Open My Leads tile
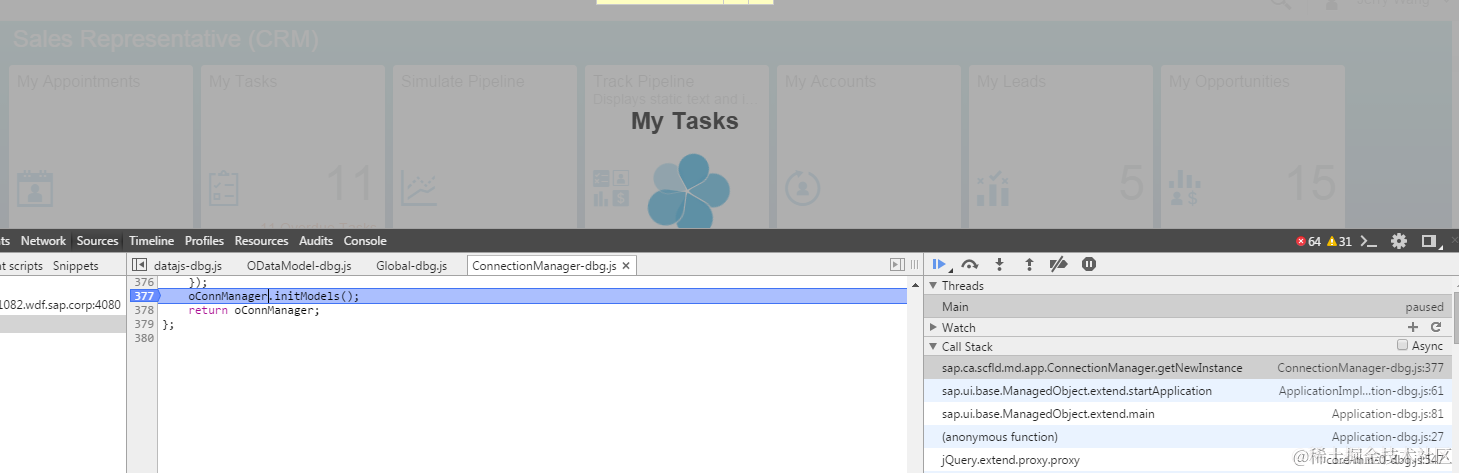The height and width of the screenshot is (473, 1459). click(x=1060, y=146)
